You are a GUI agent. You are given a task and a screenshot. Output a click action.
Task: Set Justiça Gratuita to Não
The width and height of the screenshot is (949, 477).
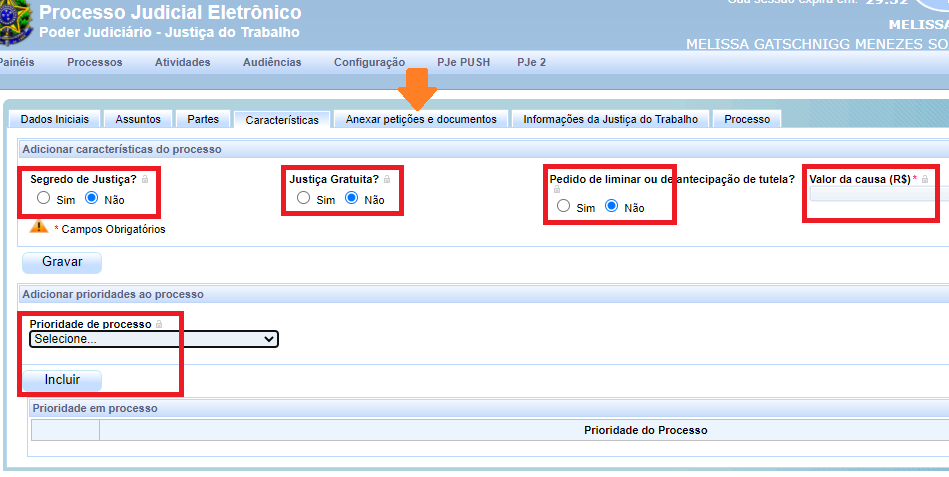[x=352, y=199]
